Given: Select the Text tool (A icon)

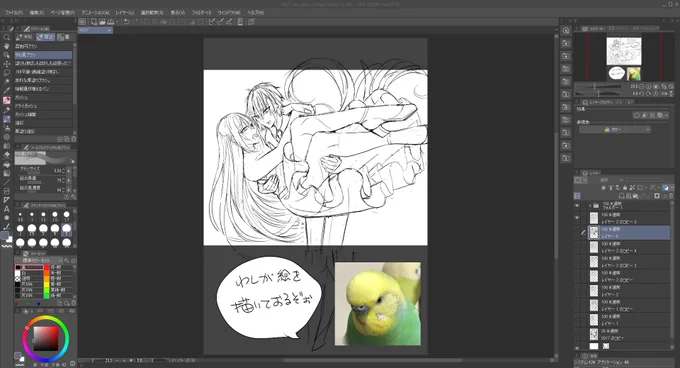Looking at the screenshot, I should (x=7, y=209).
